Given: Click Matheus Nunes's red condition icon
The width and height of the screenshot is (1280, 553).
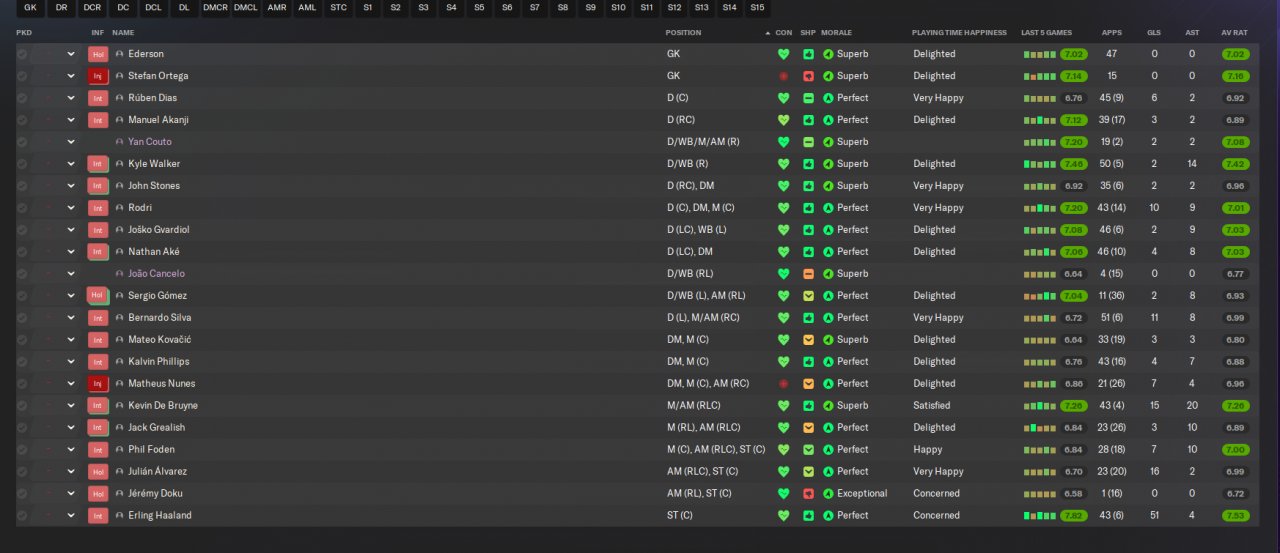Looking at the screenshot, I should (783, 384).
